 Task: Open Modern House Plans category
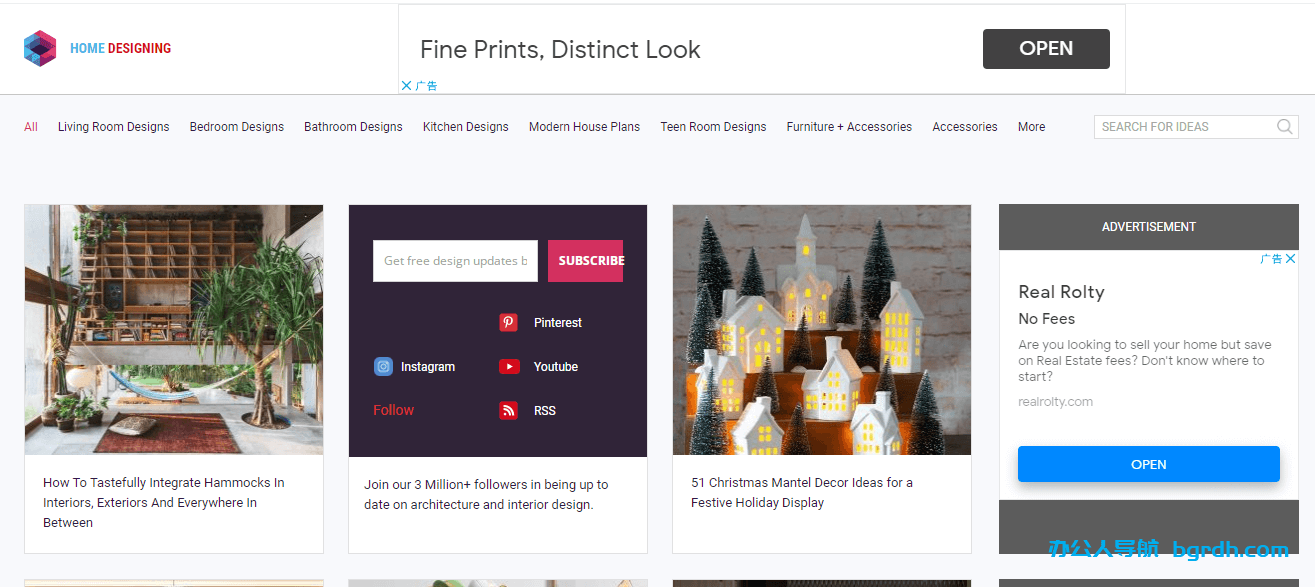[584, 127]
